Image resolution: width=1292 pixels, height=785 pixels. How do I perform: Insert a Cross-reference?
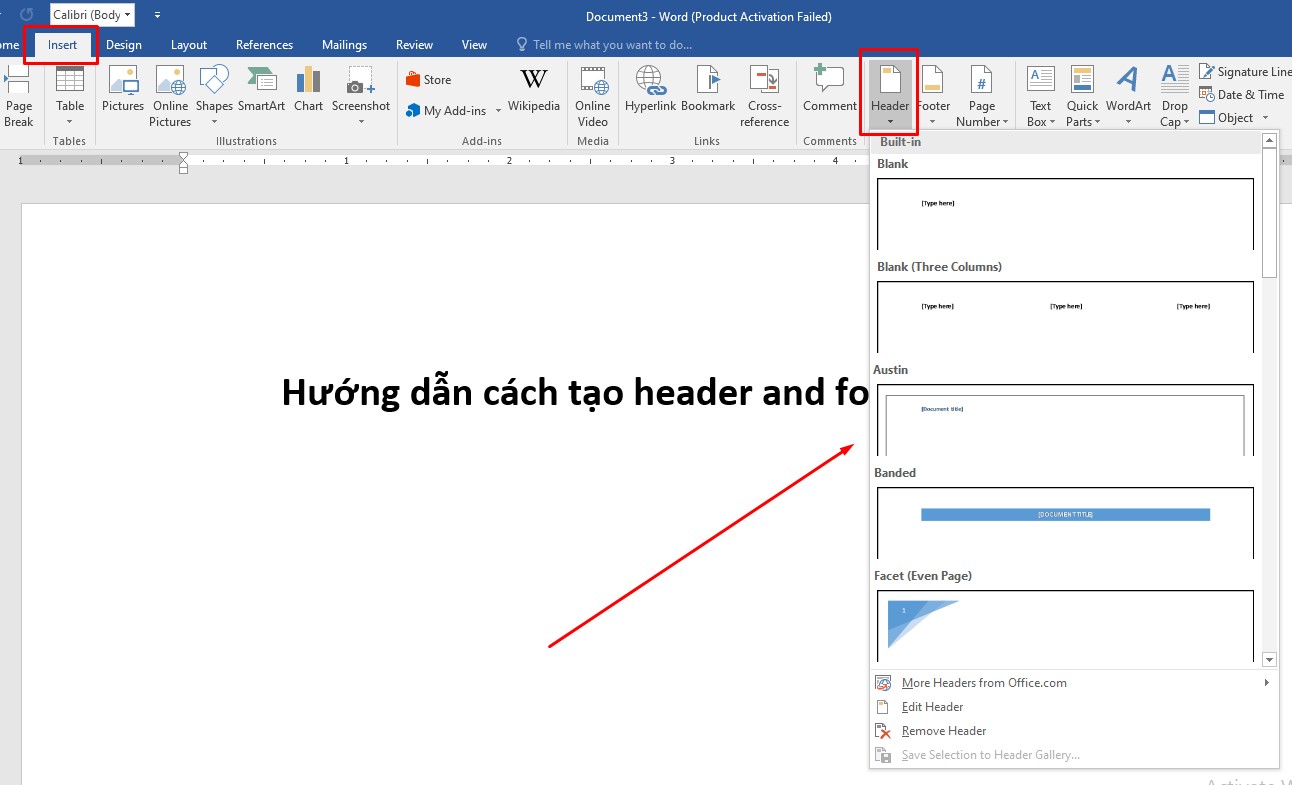(x=765, y=97)
